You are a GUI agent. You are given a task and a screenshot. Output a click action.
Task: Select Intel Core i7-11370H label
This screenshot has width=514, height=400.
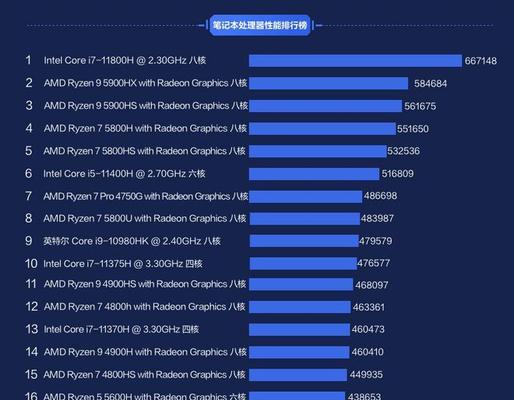tap(121, 329)
